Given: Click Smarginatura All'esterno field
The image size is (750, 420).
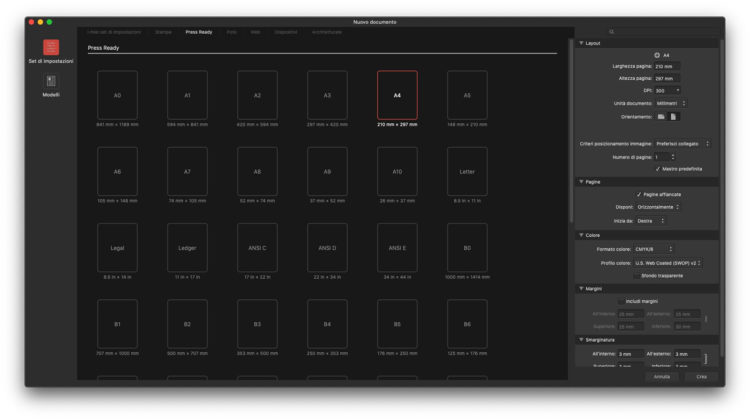Looking at the screenshot, I should 687,354.
